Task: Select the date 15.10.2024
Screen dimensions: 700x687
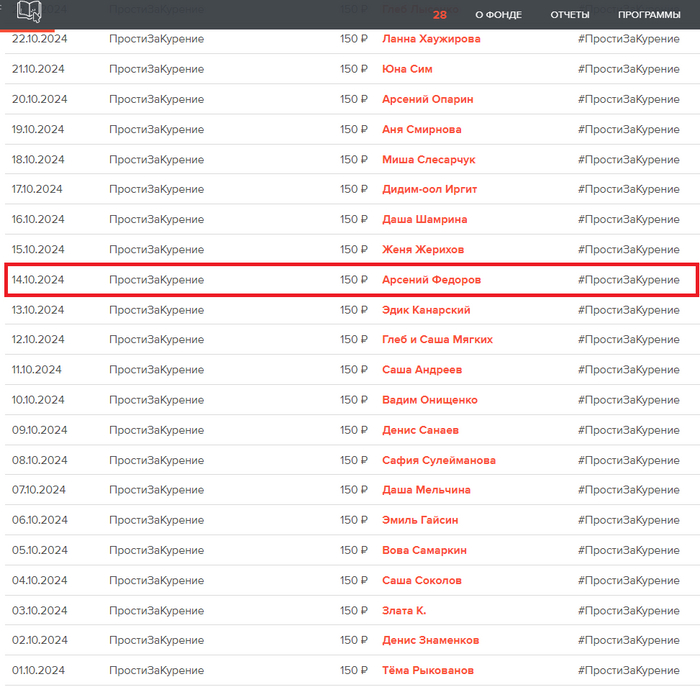Action: pos(38,250)
